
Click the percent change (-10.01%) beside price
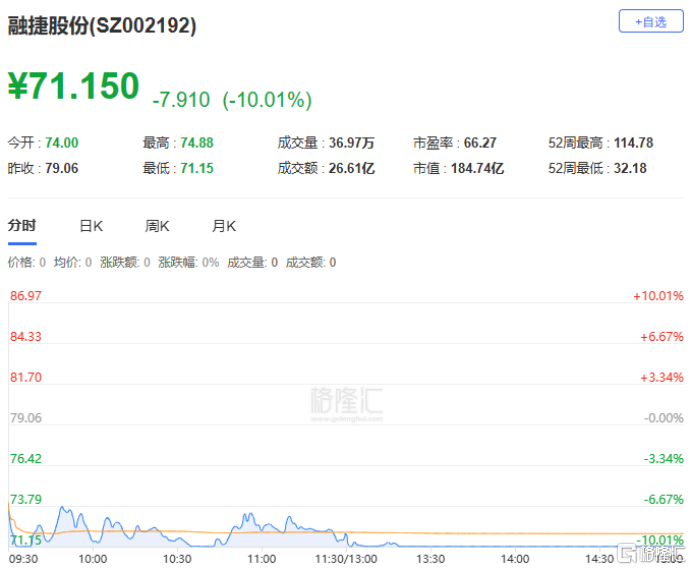tap(267, 100)
